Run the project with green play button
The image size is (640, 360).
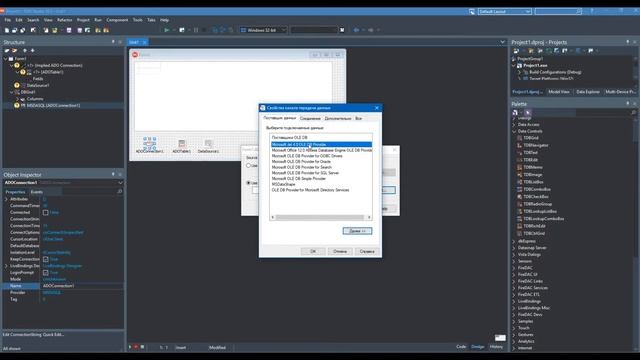click(167, 30)
